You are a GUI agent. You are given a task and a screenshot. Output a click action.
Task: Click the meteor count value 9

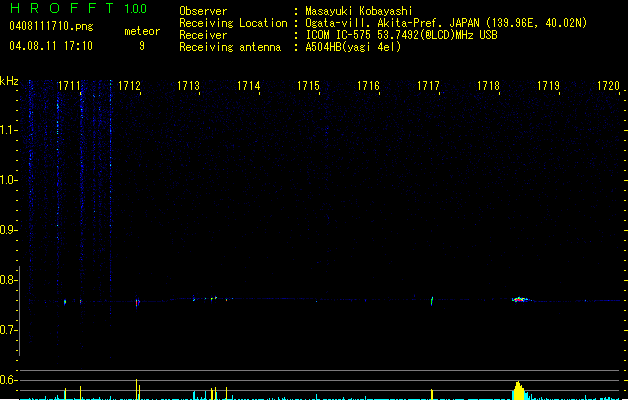(142, 46)
